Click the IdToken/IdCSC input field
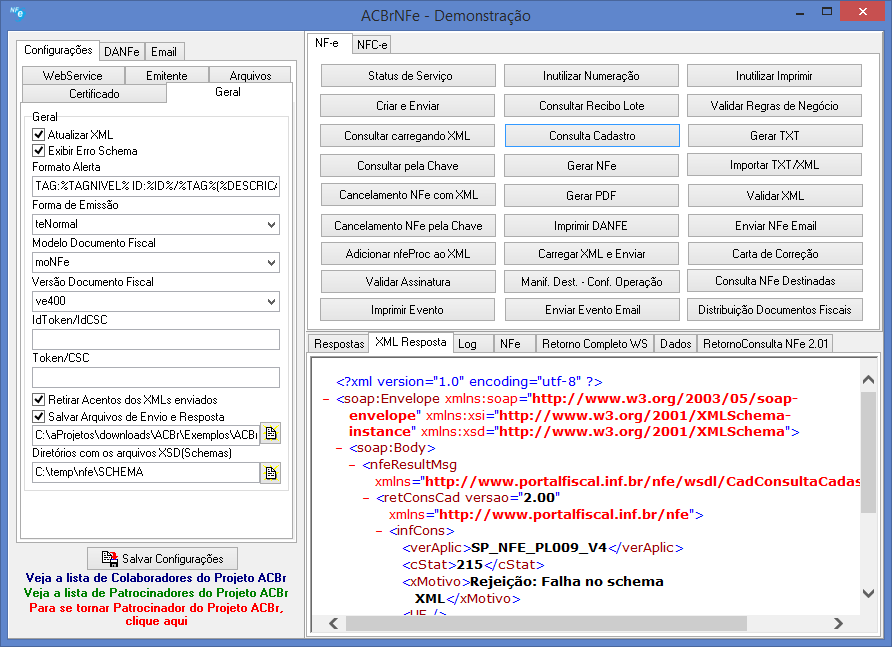 pyautogui.click(x=156, y=340)
